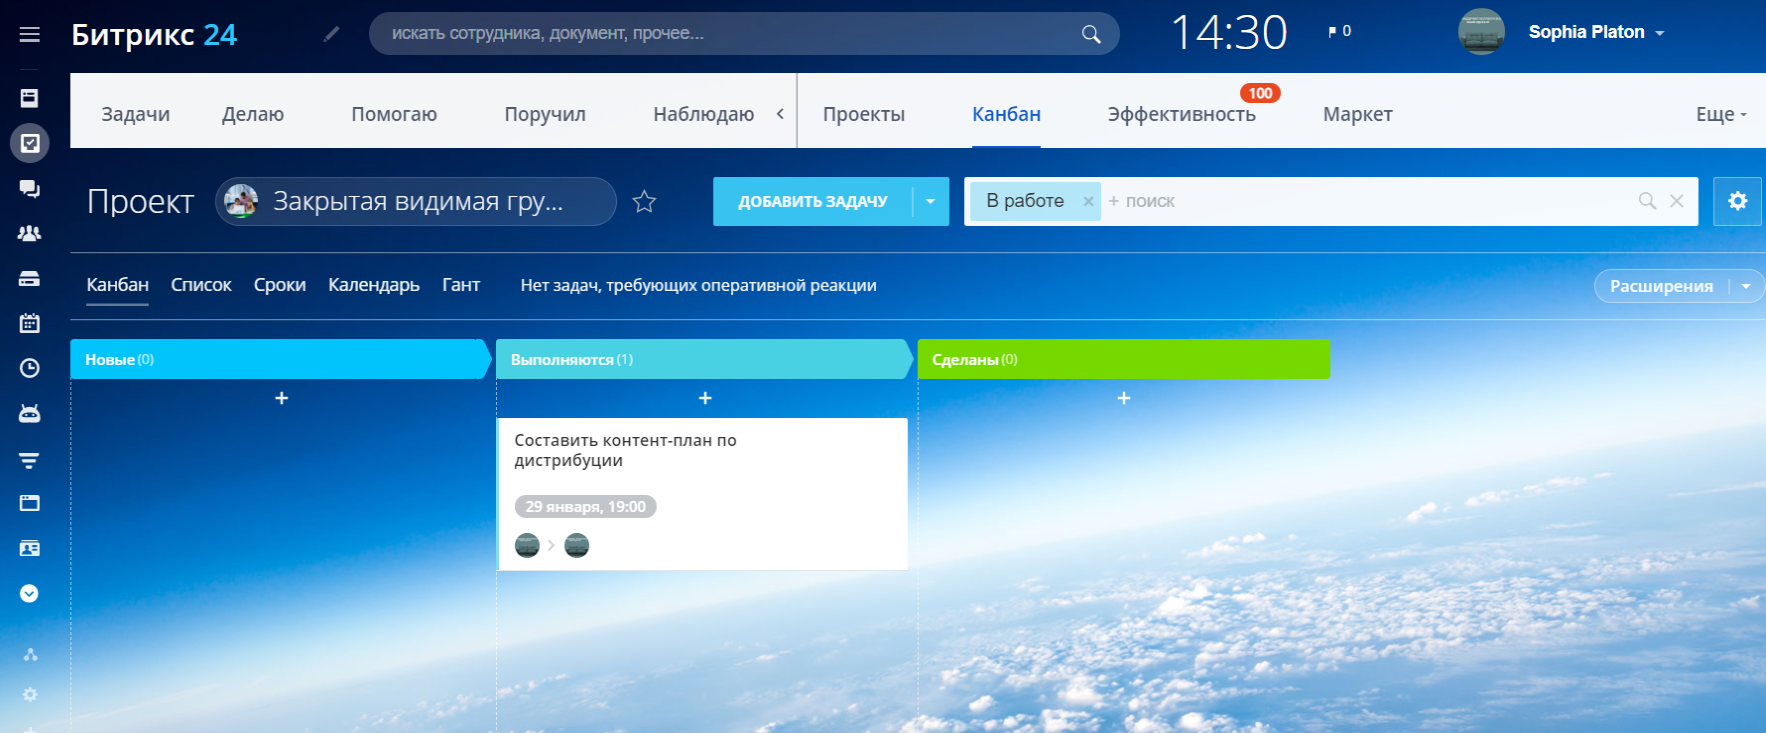
Task: Click the green "Сделаны" column header
Action: 1123,359
